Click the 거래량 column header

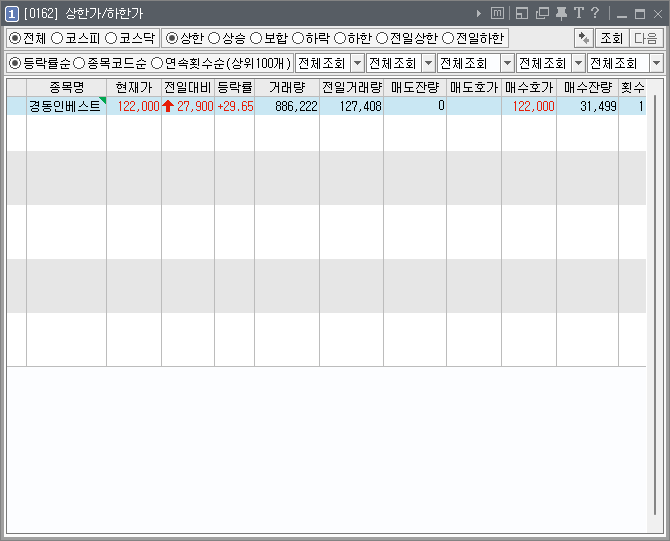[x=287, y=88]
